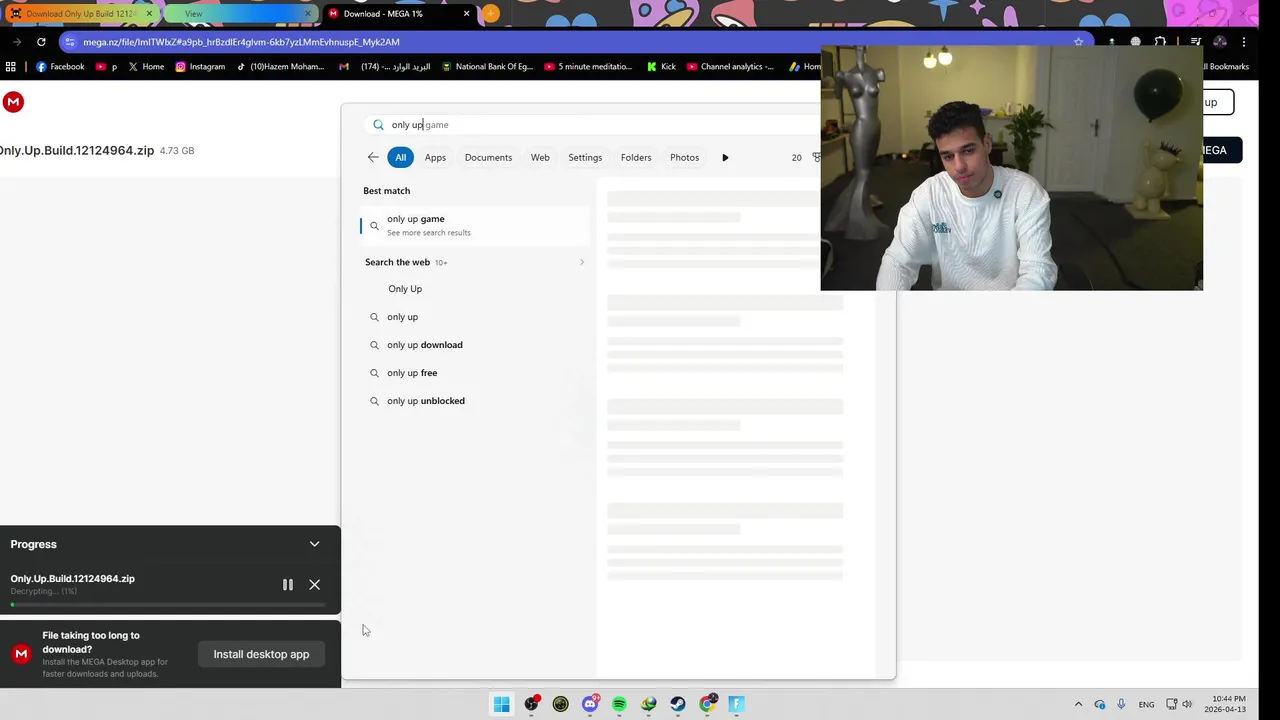The width and height of the screenshot is (1280, 720).
Task: Cancel the Only.Up.Build zip download
Action: 315,585
